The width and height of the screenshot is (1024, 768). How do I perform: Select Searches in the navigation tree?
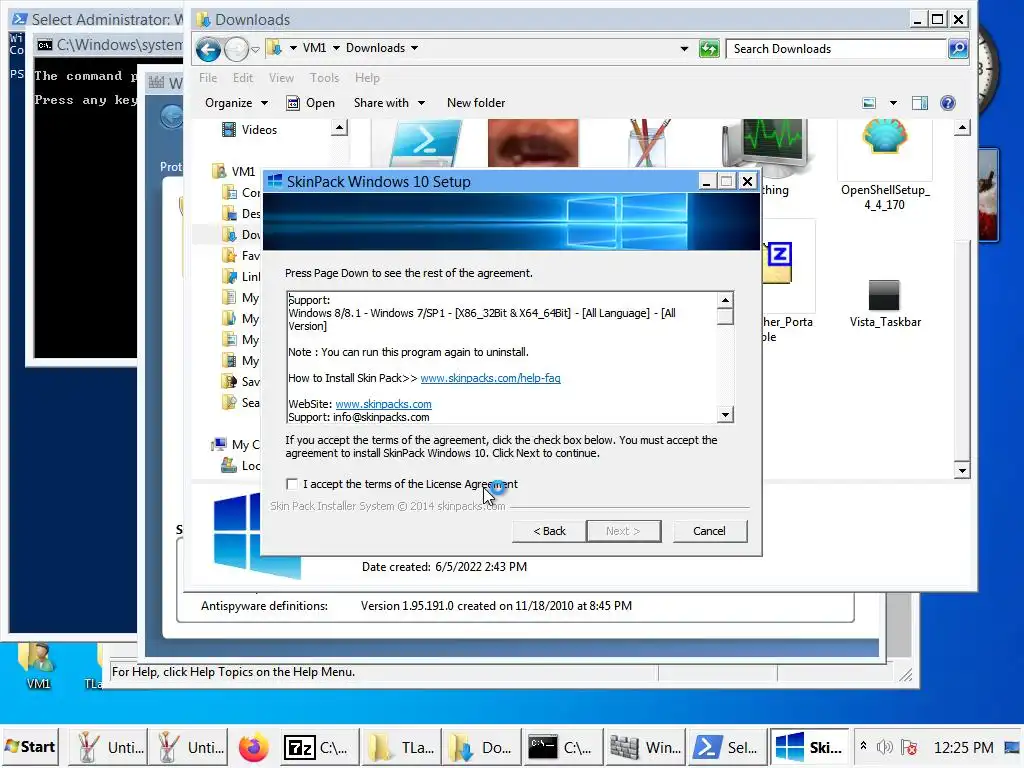coord(242,402)
